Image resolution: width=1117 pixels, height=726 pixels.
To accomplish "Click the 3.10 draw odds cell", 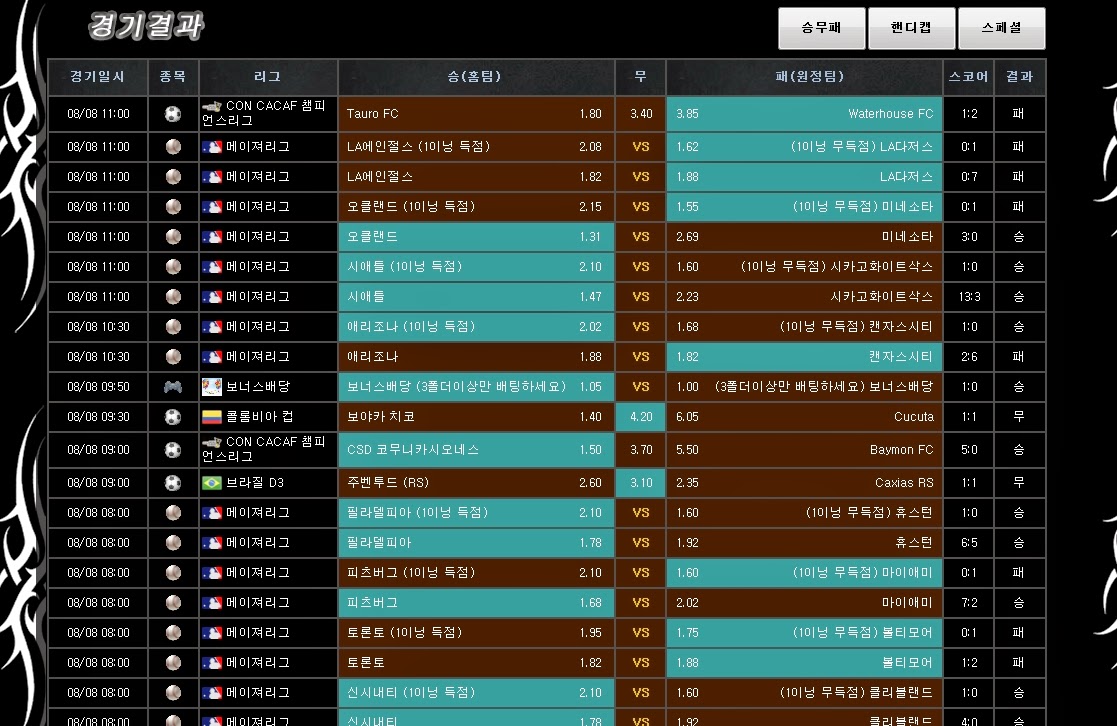I will 640,483.
